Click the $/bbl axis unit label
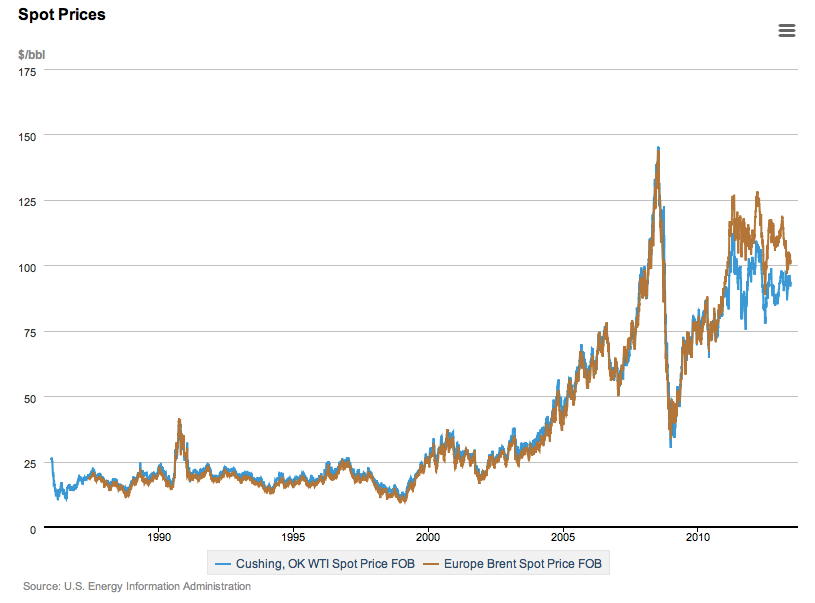 pos(31,53)
